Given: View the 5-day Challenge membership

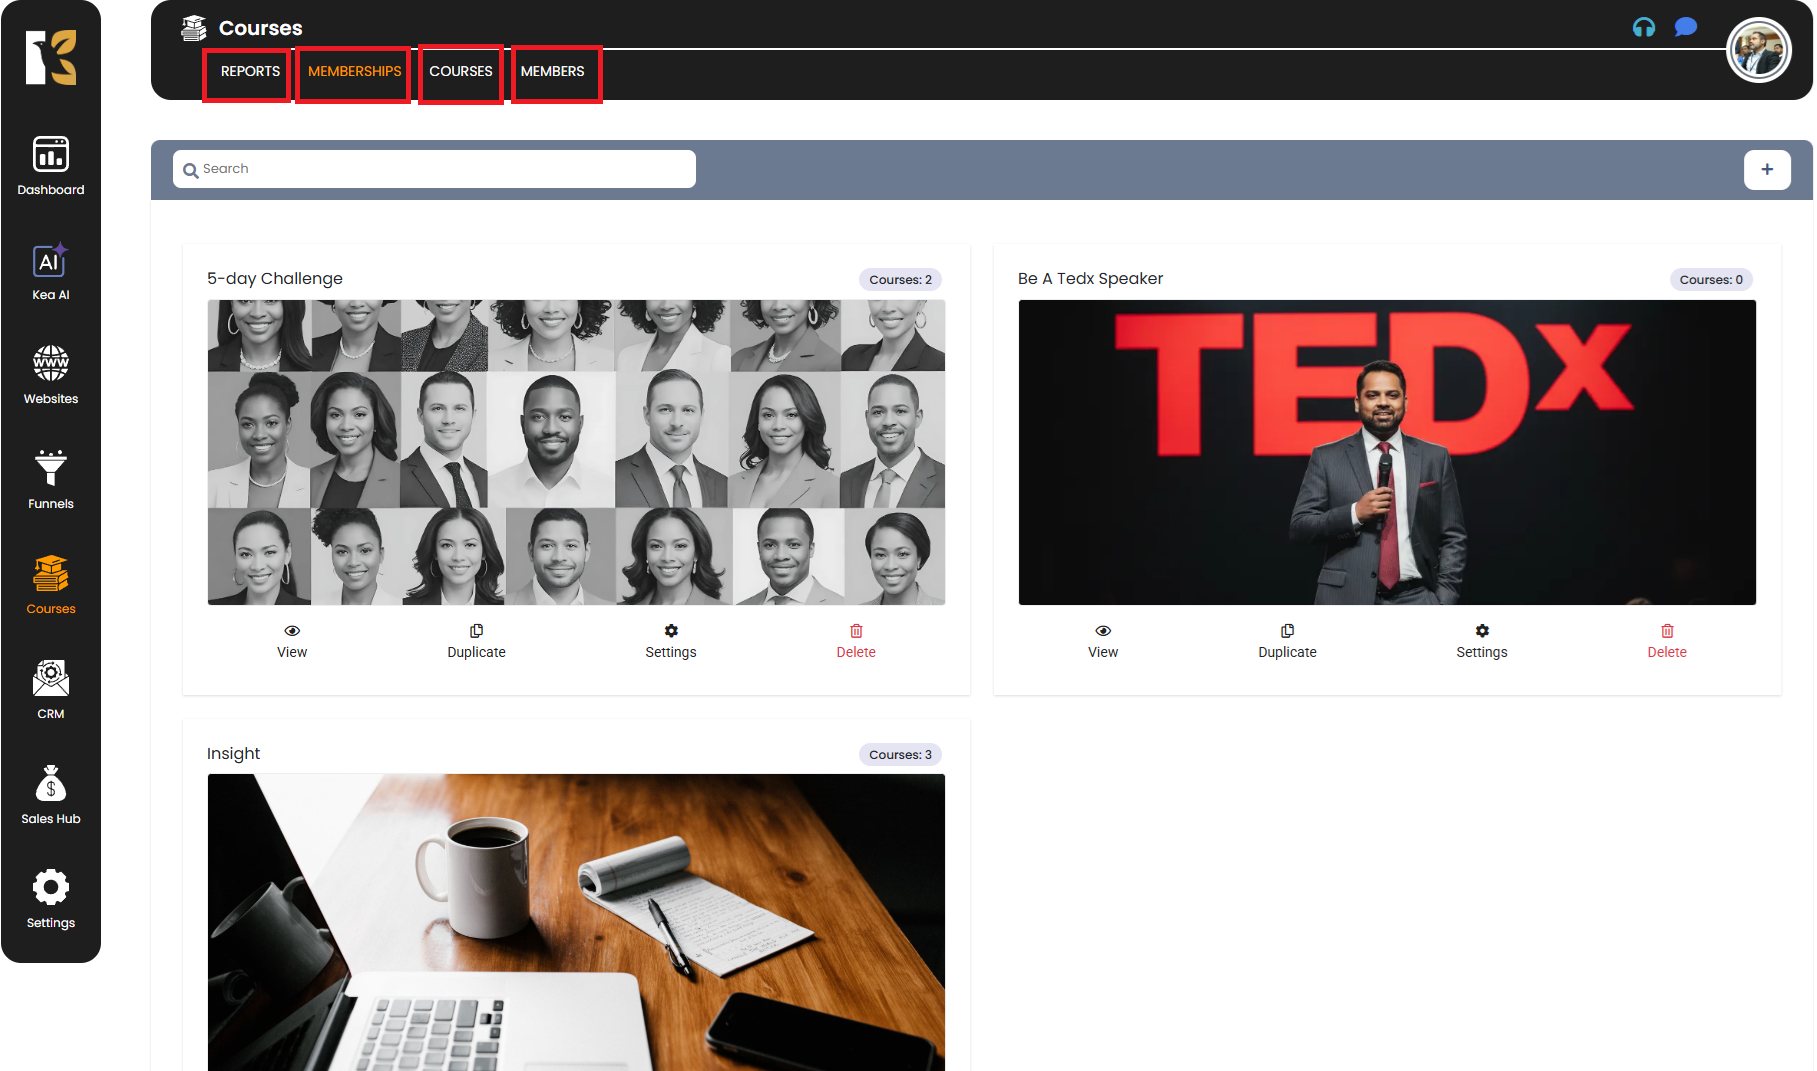Looking at the screenshot, I should pos(292,641).
